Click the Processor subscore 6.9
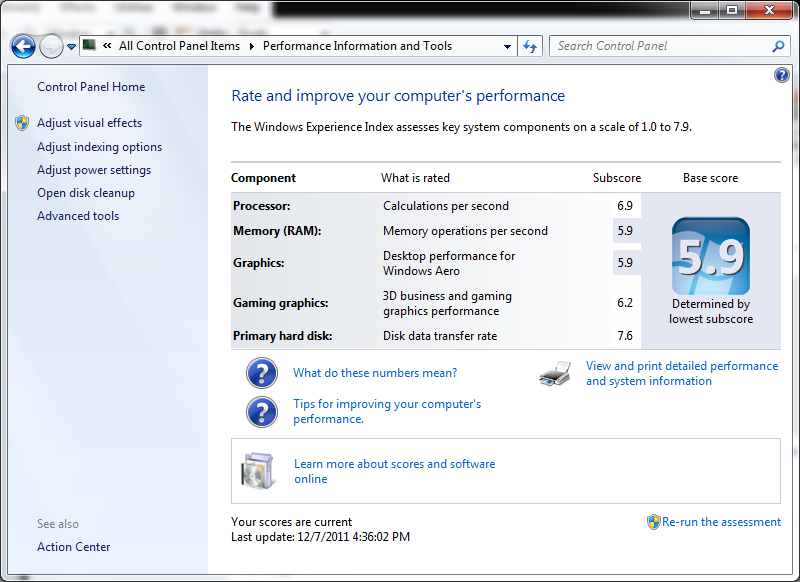The height and width of the screenshot is (582, 800). (x=625, y=206)
